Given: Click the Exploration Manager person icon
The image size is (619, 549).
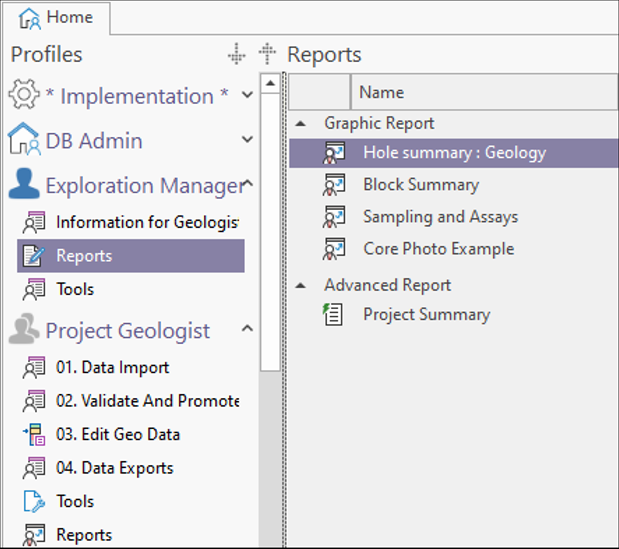Looking at the screenshot, I should [24, 186].
